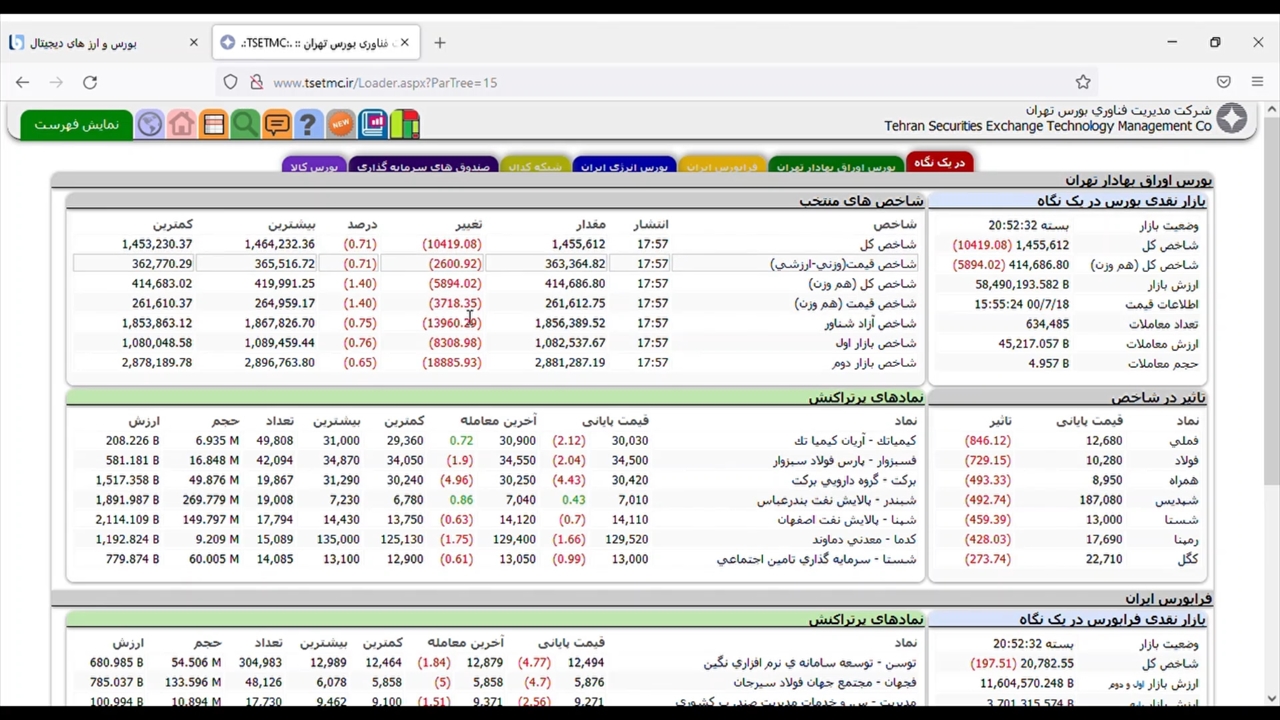Open the table view icon

point(214,124)
